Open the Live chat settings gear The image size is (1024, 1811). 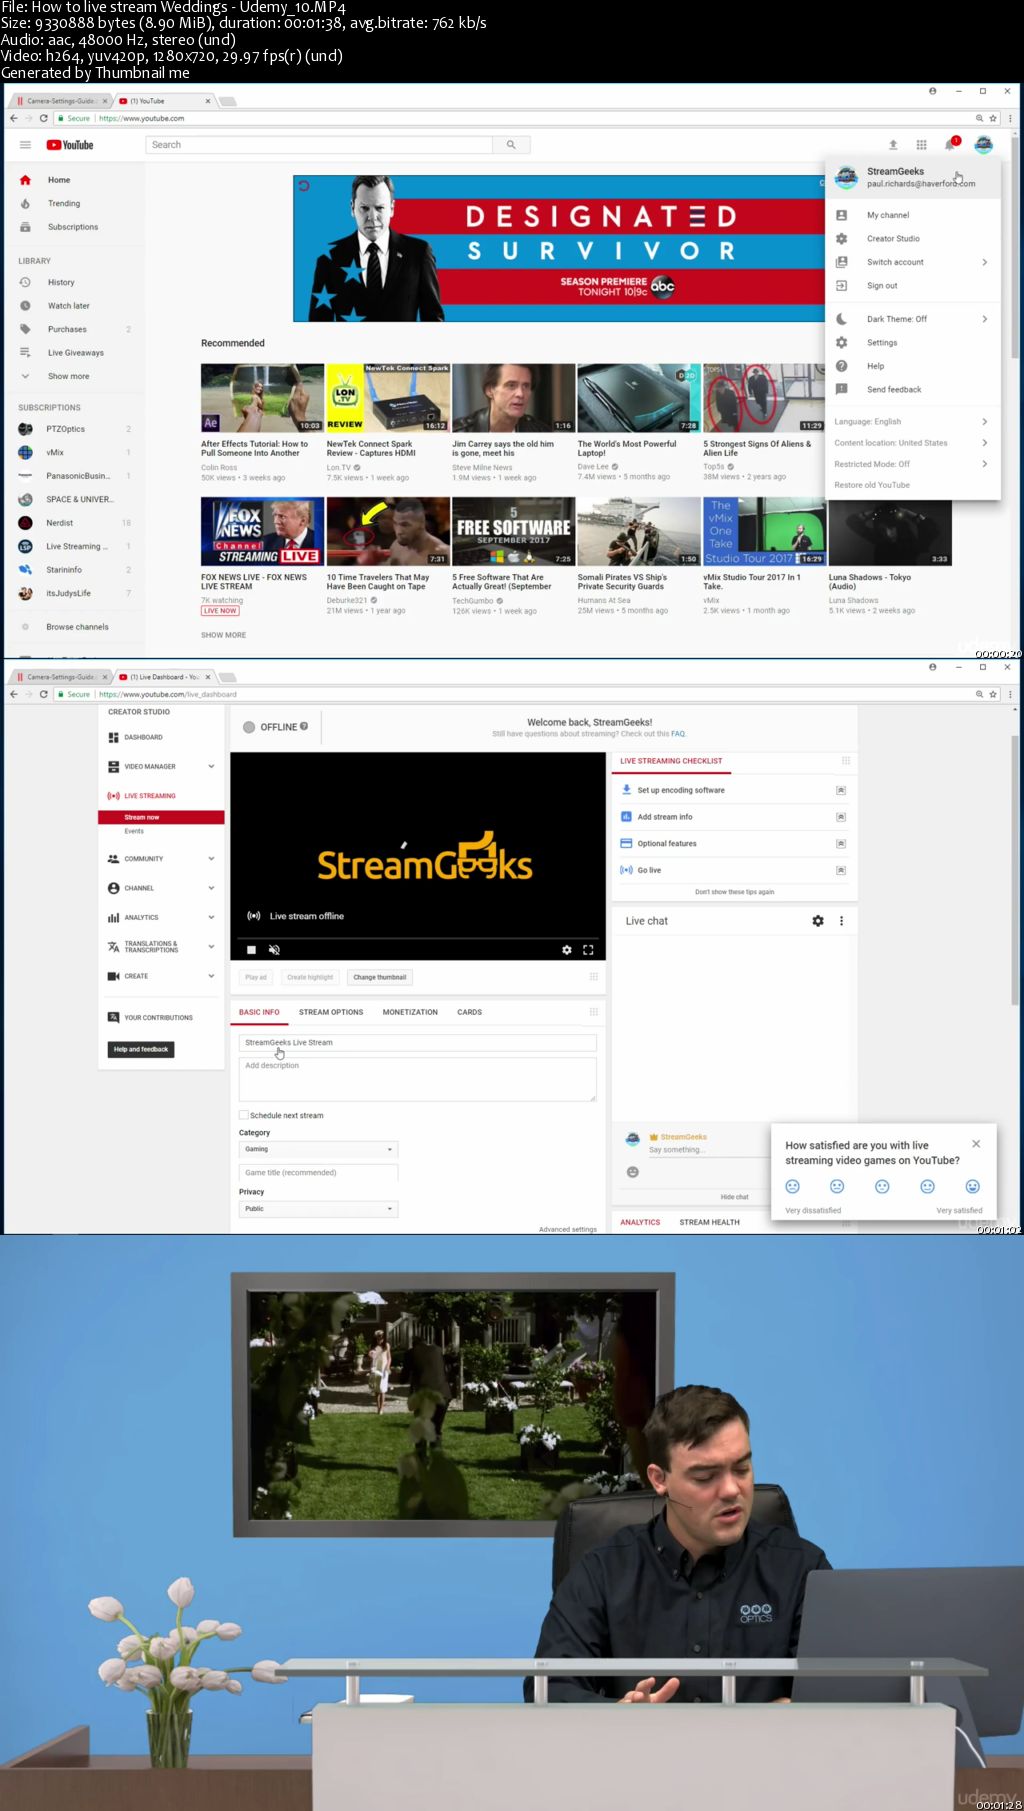click(818, 921)
